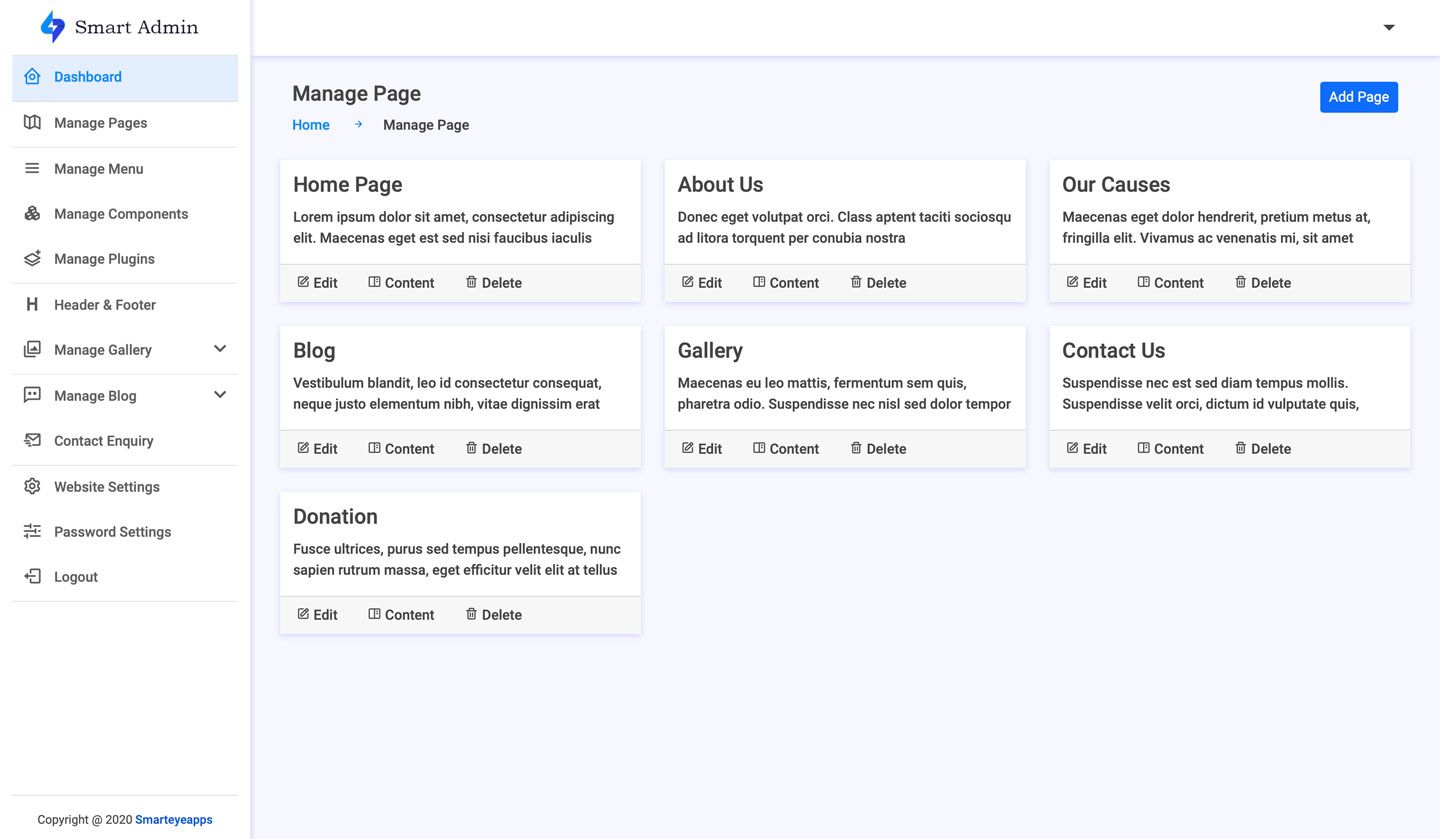1440x839 pixels.
Task: Open the top-right user dropdown arrow
Action: pos(1388,28)
